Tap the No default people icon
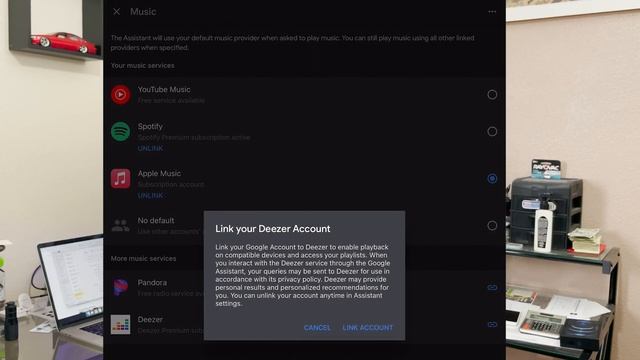 click(x=120, y=225)
